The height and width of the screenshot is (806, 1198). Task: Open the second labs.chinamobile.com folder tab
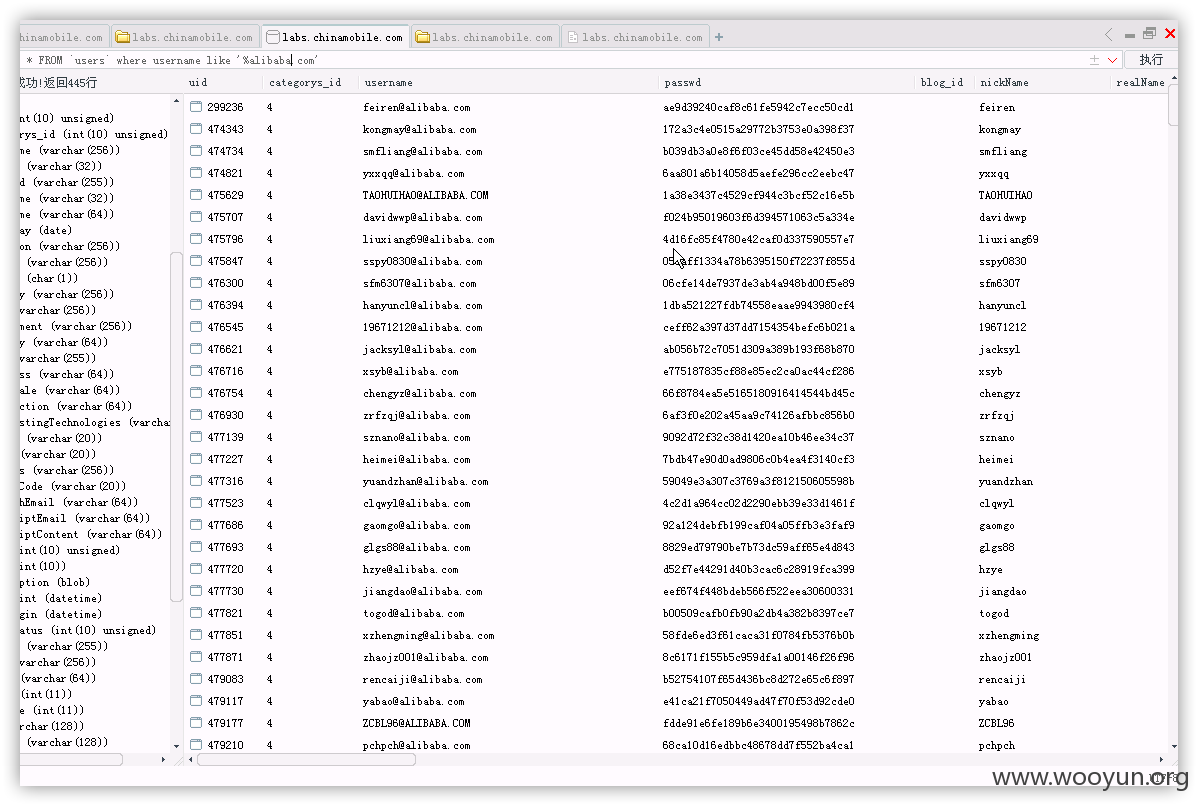point(184,37)
